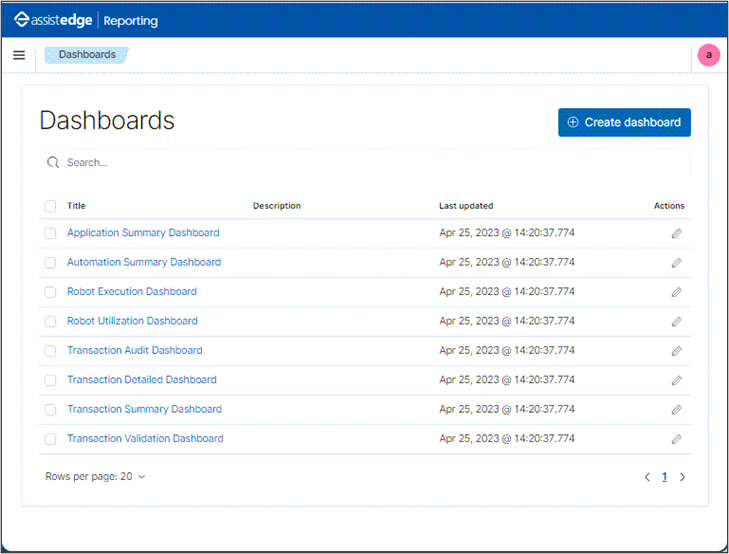This screenshot has width=729, height=554.
Task: Open the hamburger navigation menu
Action: point(19,55)
